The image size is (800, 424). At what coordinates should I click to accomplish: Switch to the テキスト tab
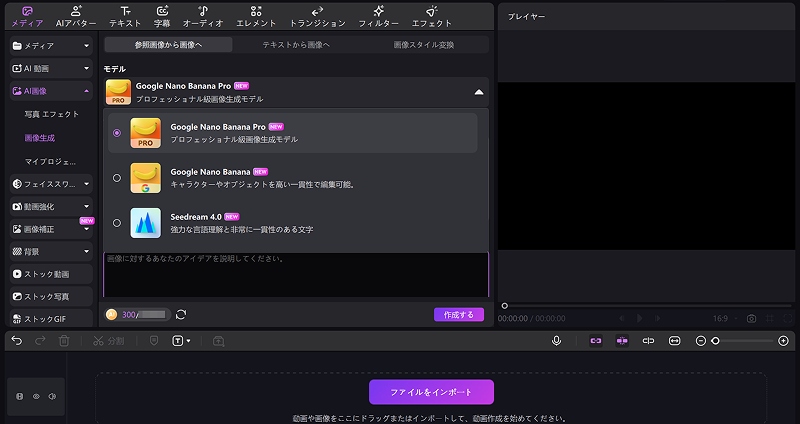[x=125, y=16]
